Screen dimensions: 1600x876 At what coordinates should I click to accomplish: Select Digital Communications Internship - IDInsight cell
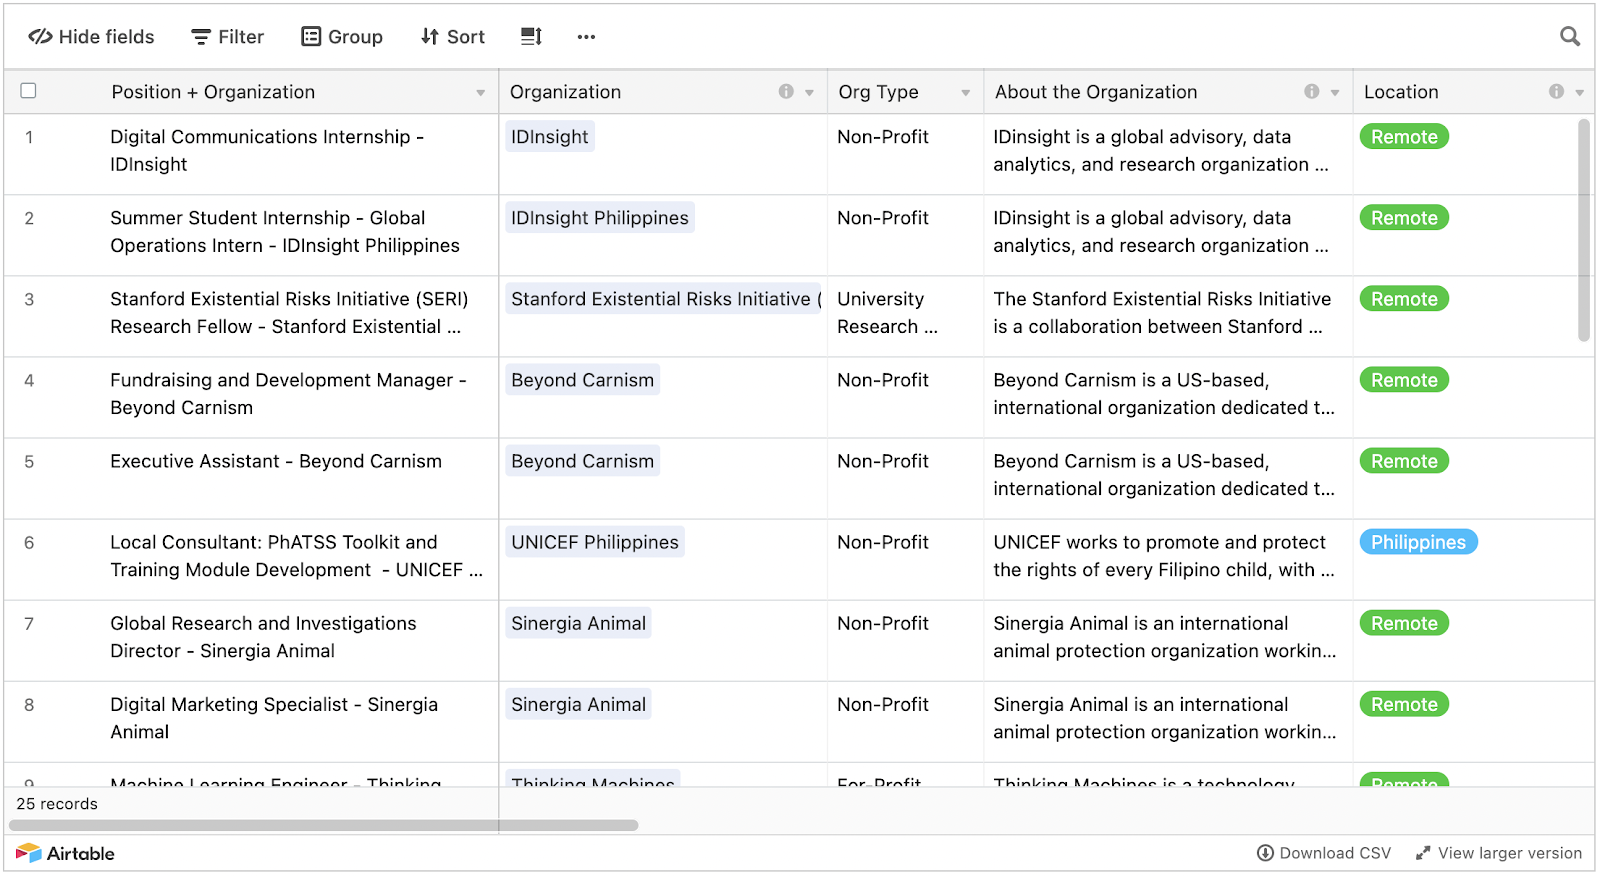[300, 154]
